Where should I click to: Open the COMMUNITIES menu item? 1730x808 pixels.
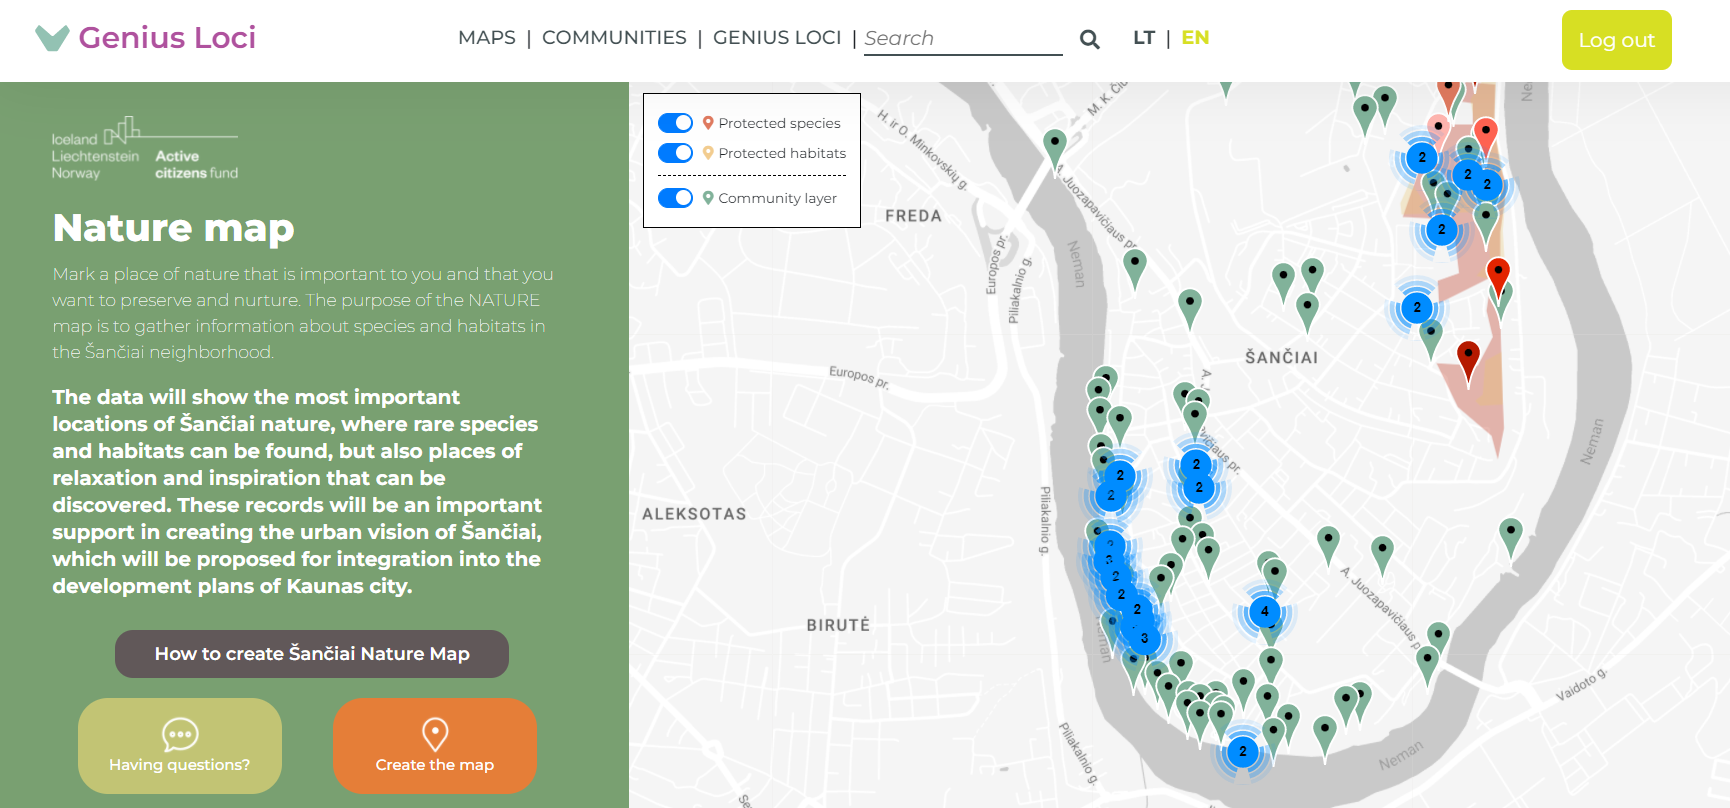pos(614,38)
